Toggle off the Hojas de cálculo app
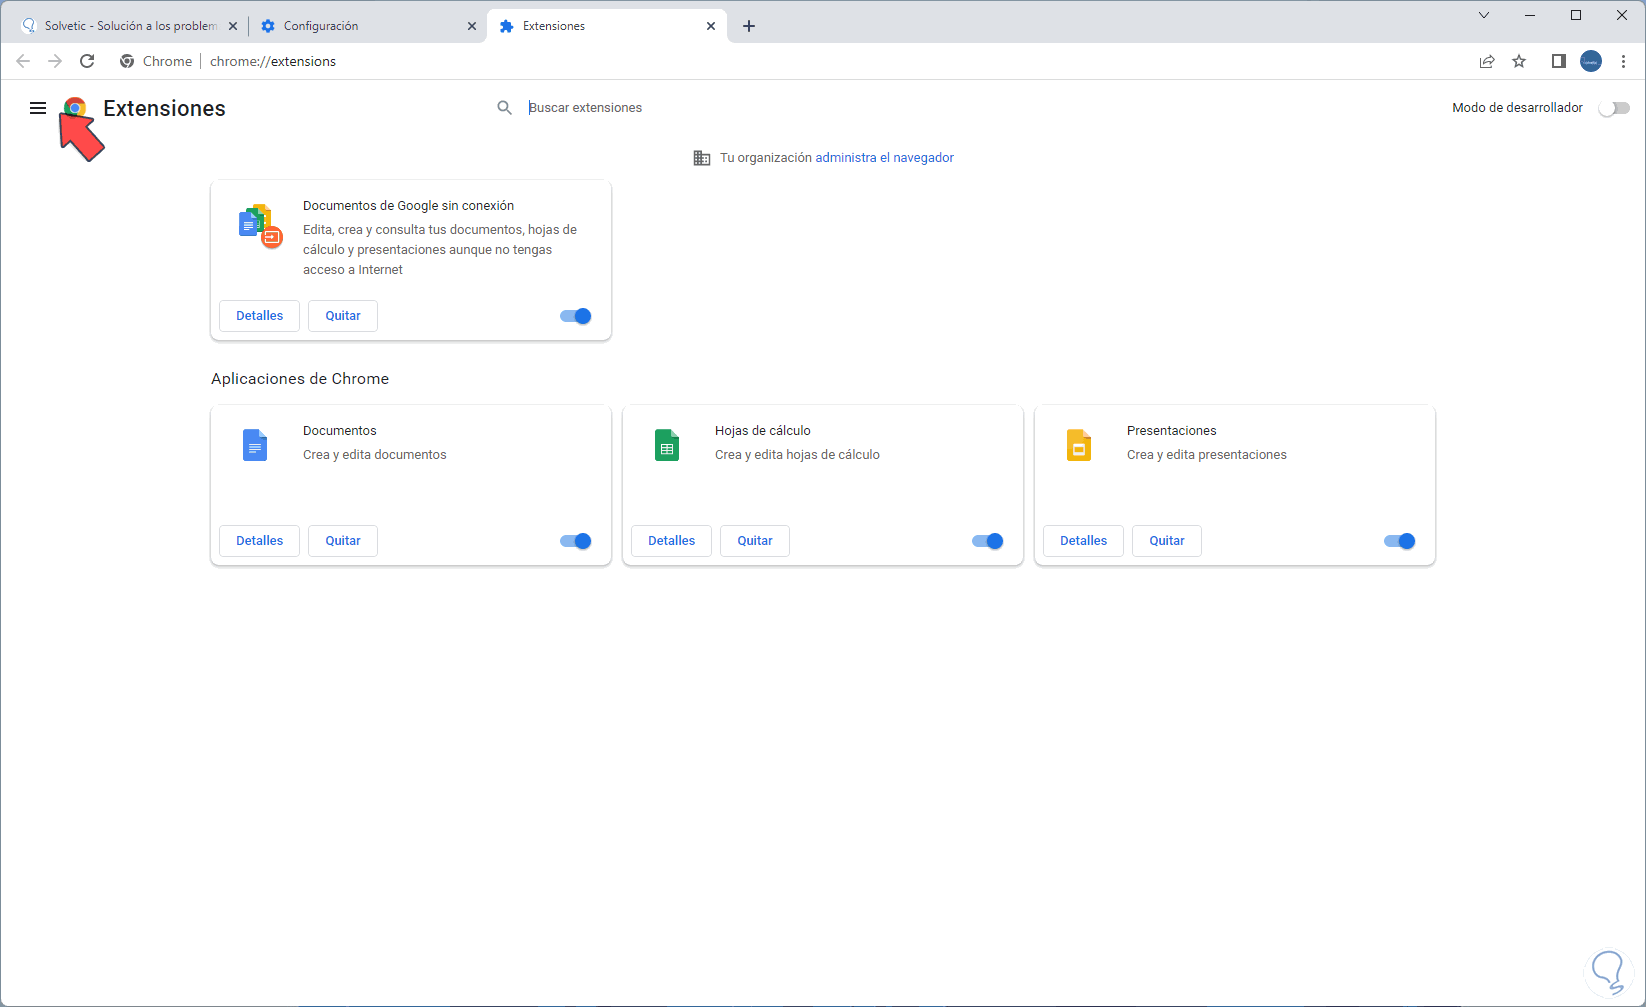 tap(988, 541)
